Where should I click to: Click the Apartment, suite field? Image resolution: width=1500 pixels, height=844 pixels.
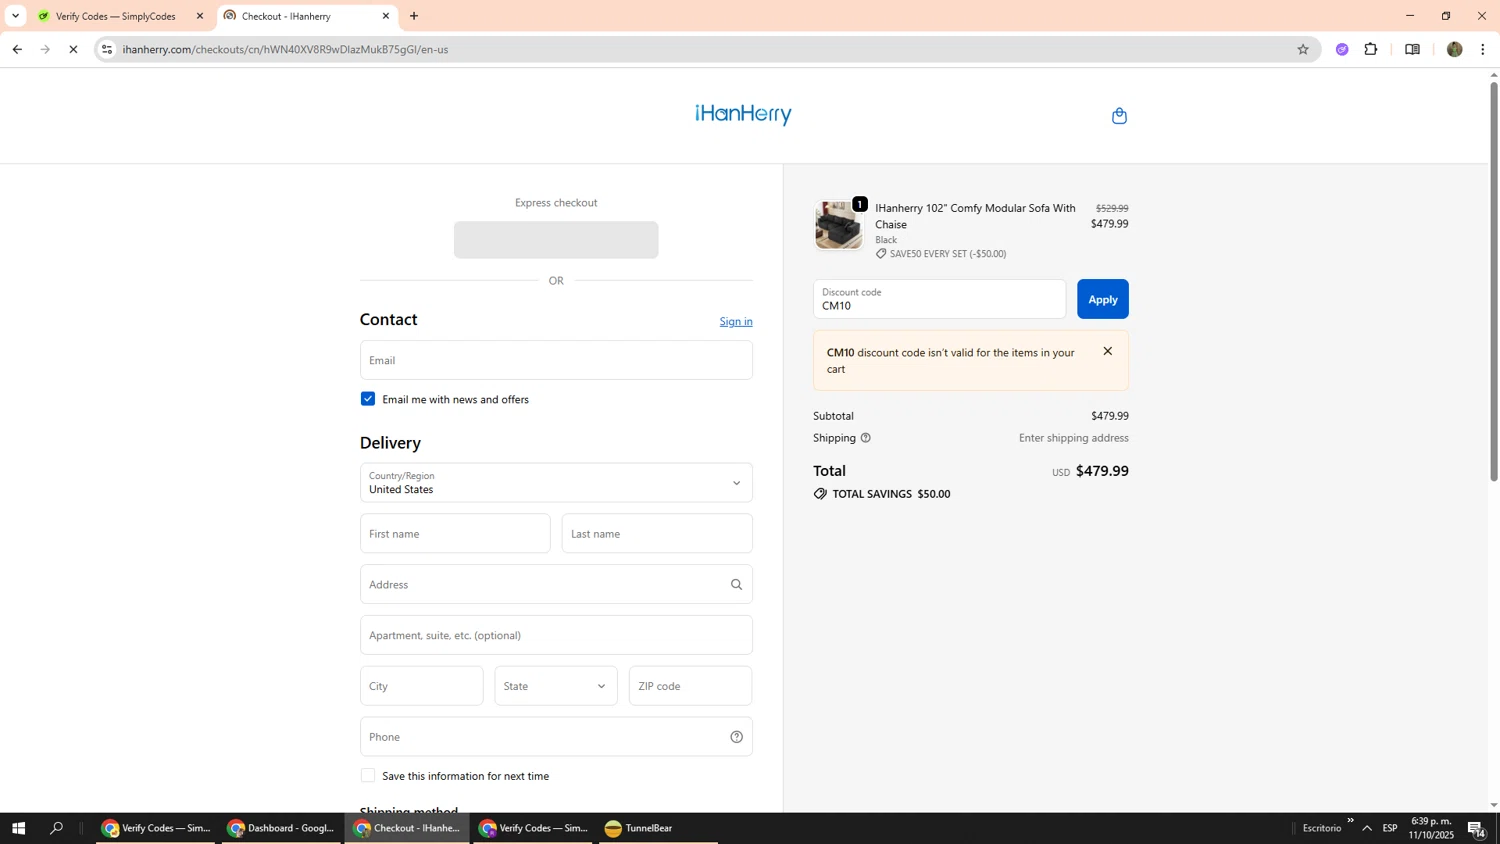pos(556,635)
